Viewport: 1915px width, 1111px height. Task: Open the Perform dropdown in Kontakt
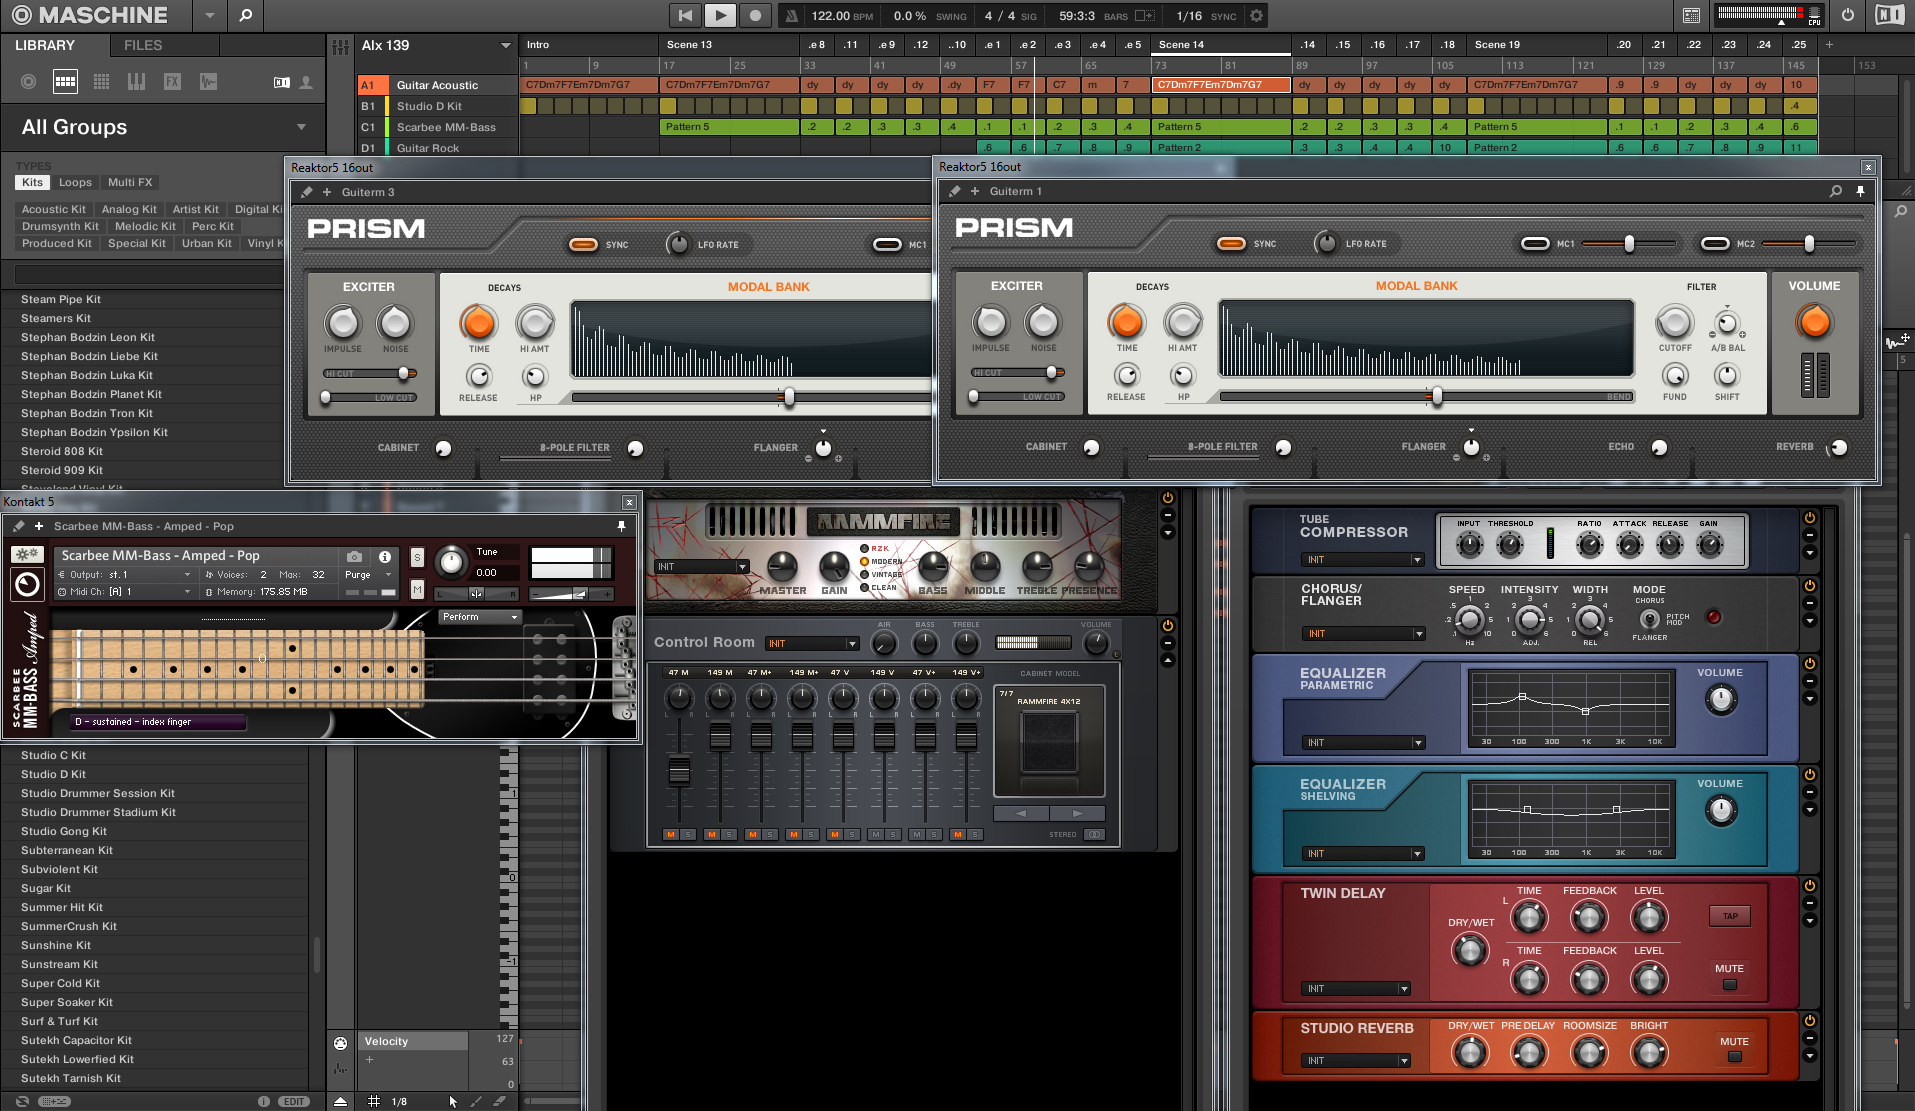click(x=480, y=617)
